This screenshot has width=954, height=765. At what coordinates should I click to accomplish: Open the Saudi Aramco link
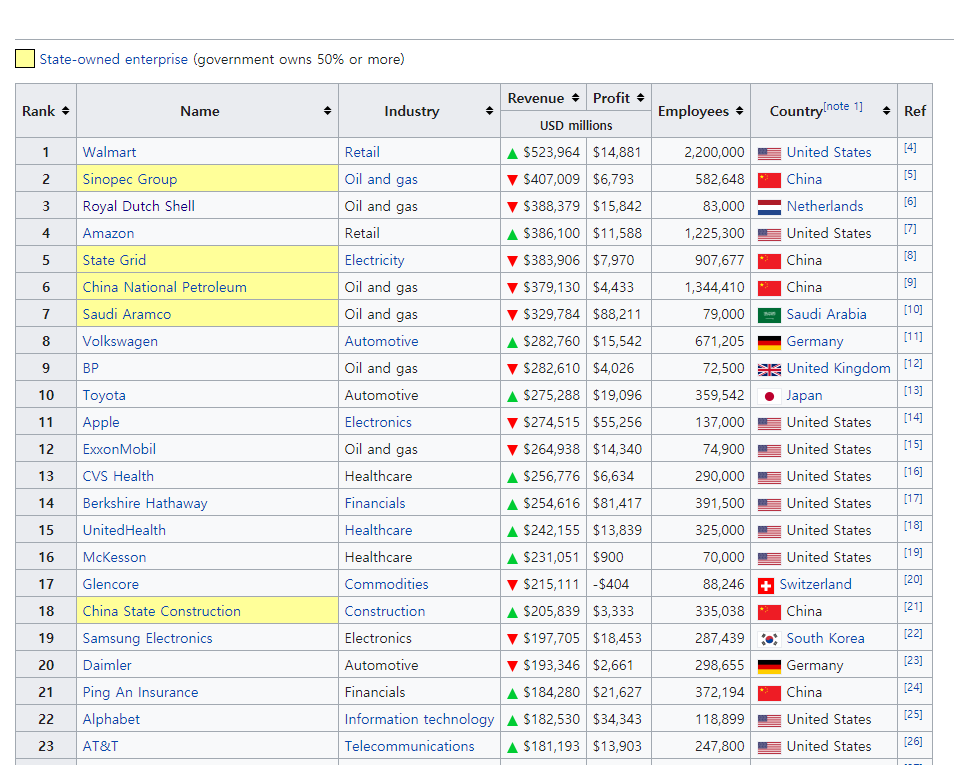127,314
